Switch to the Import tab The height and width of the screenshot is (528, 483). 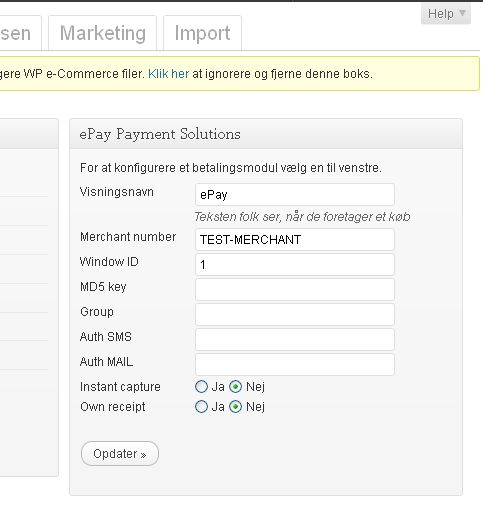(x=202, y=33)
